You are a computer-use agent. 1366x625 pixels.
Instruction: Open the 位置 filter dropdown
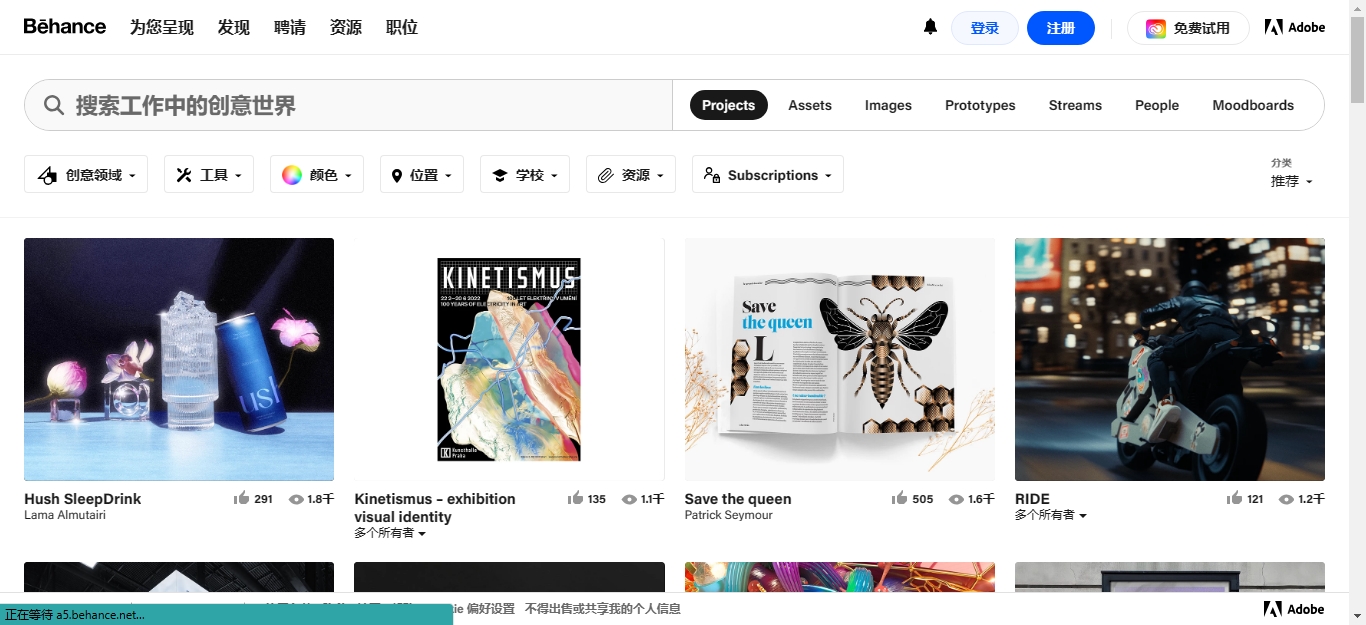[x=422, y=174]
